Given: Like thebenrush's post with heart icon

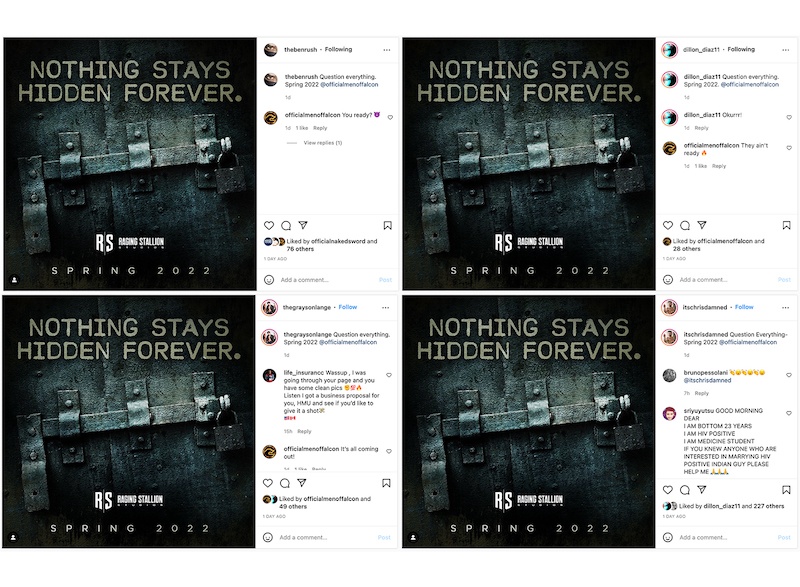Looking at the screenshot, I should (269, 225).
